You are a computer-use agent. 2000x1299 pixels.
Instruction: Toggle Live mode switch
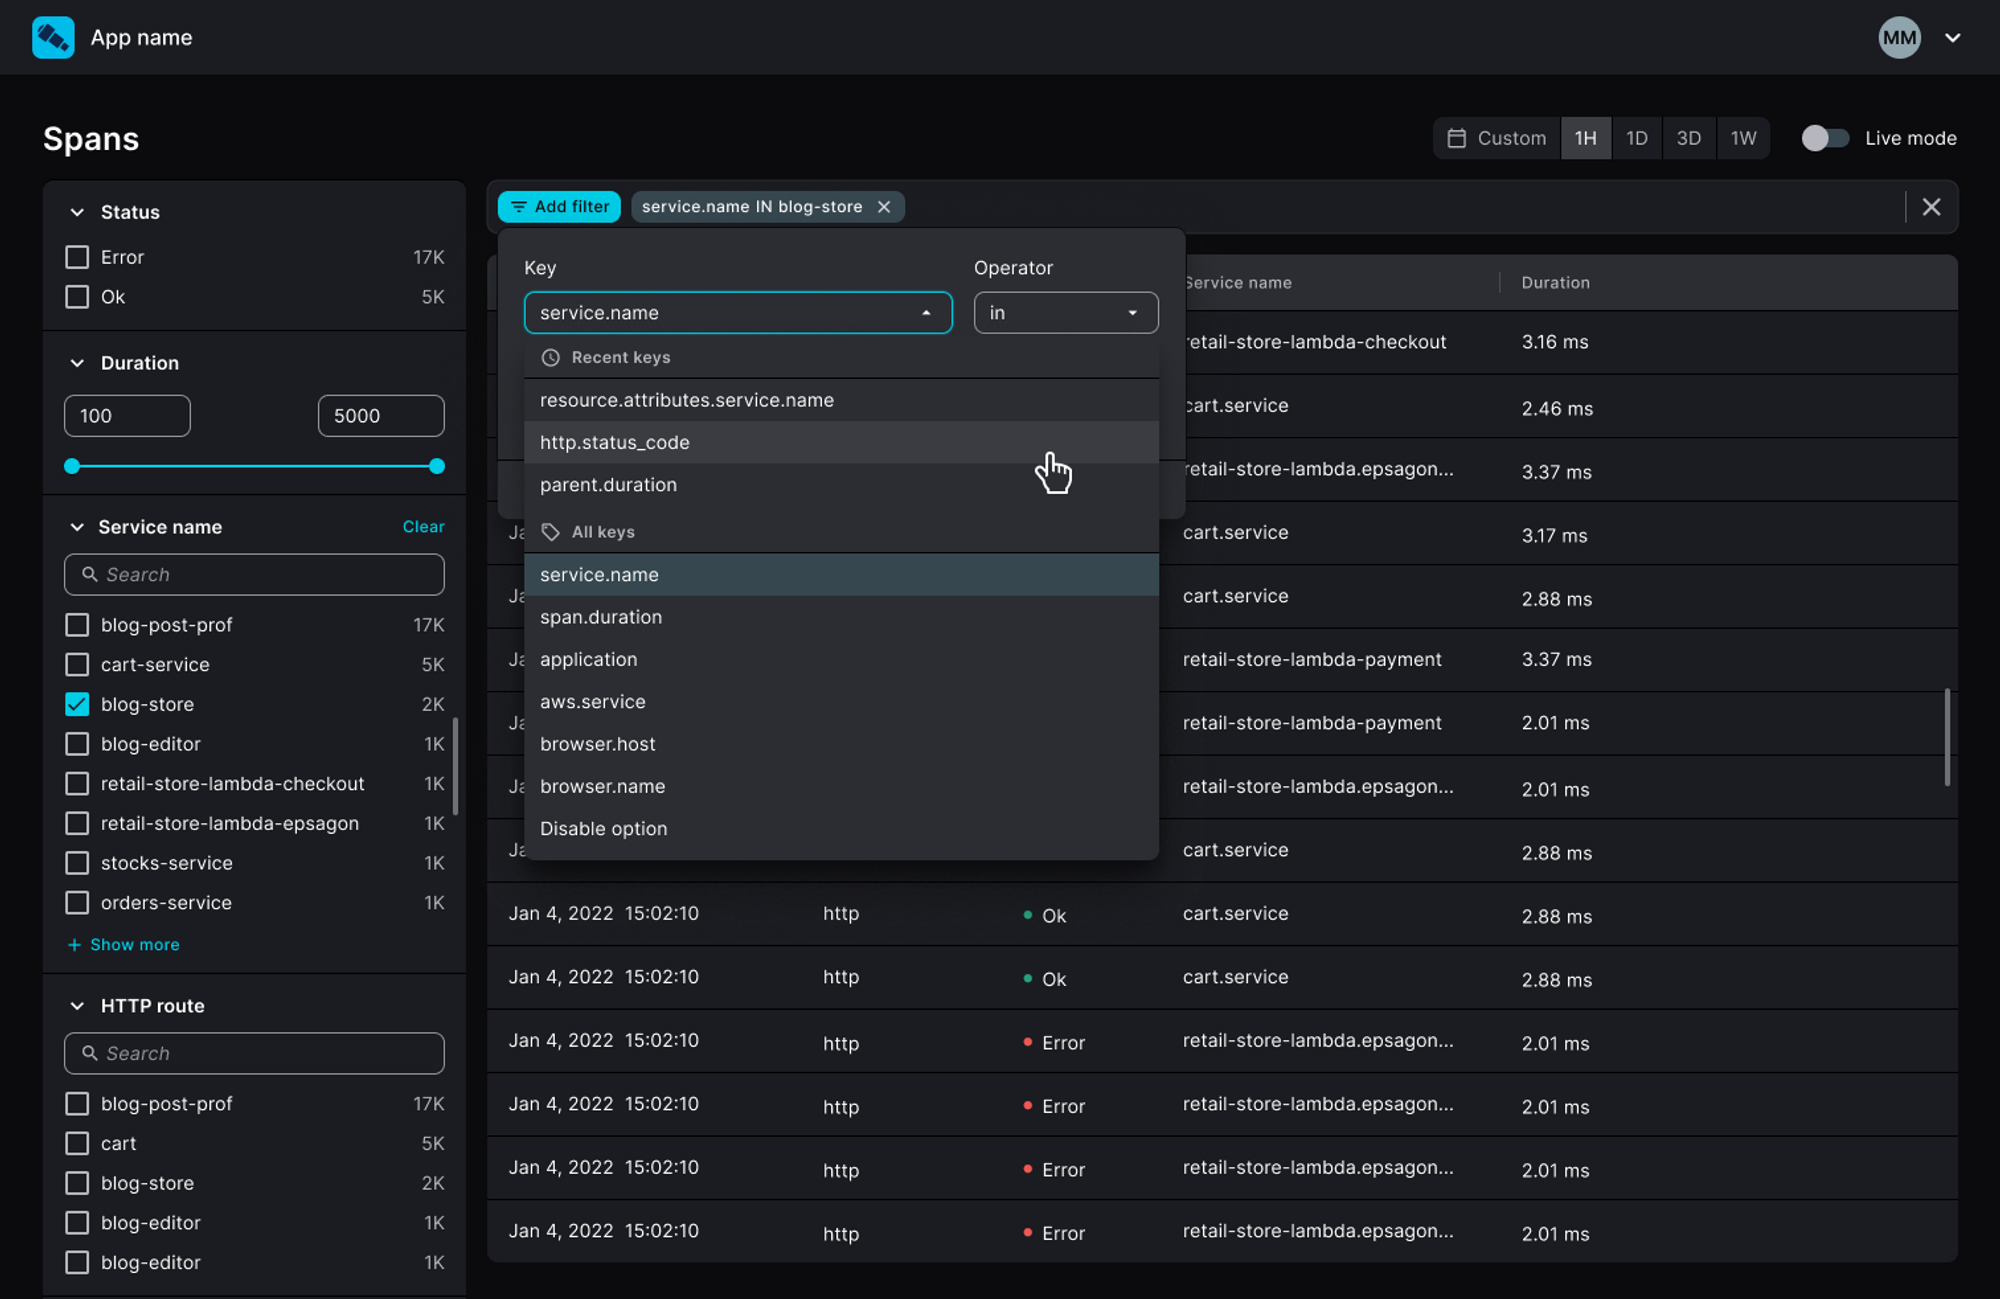point(1824,138)
